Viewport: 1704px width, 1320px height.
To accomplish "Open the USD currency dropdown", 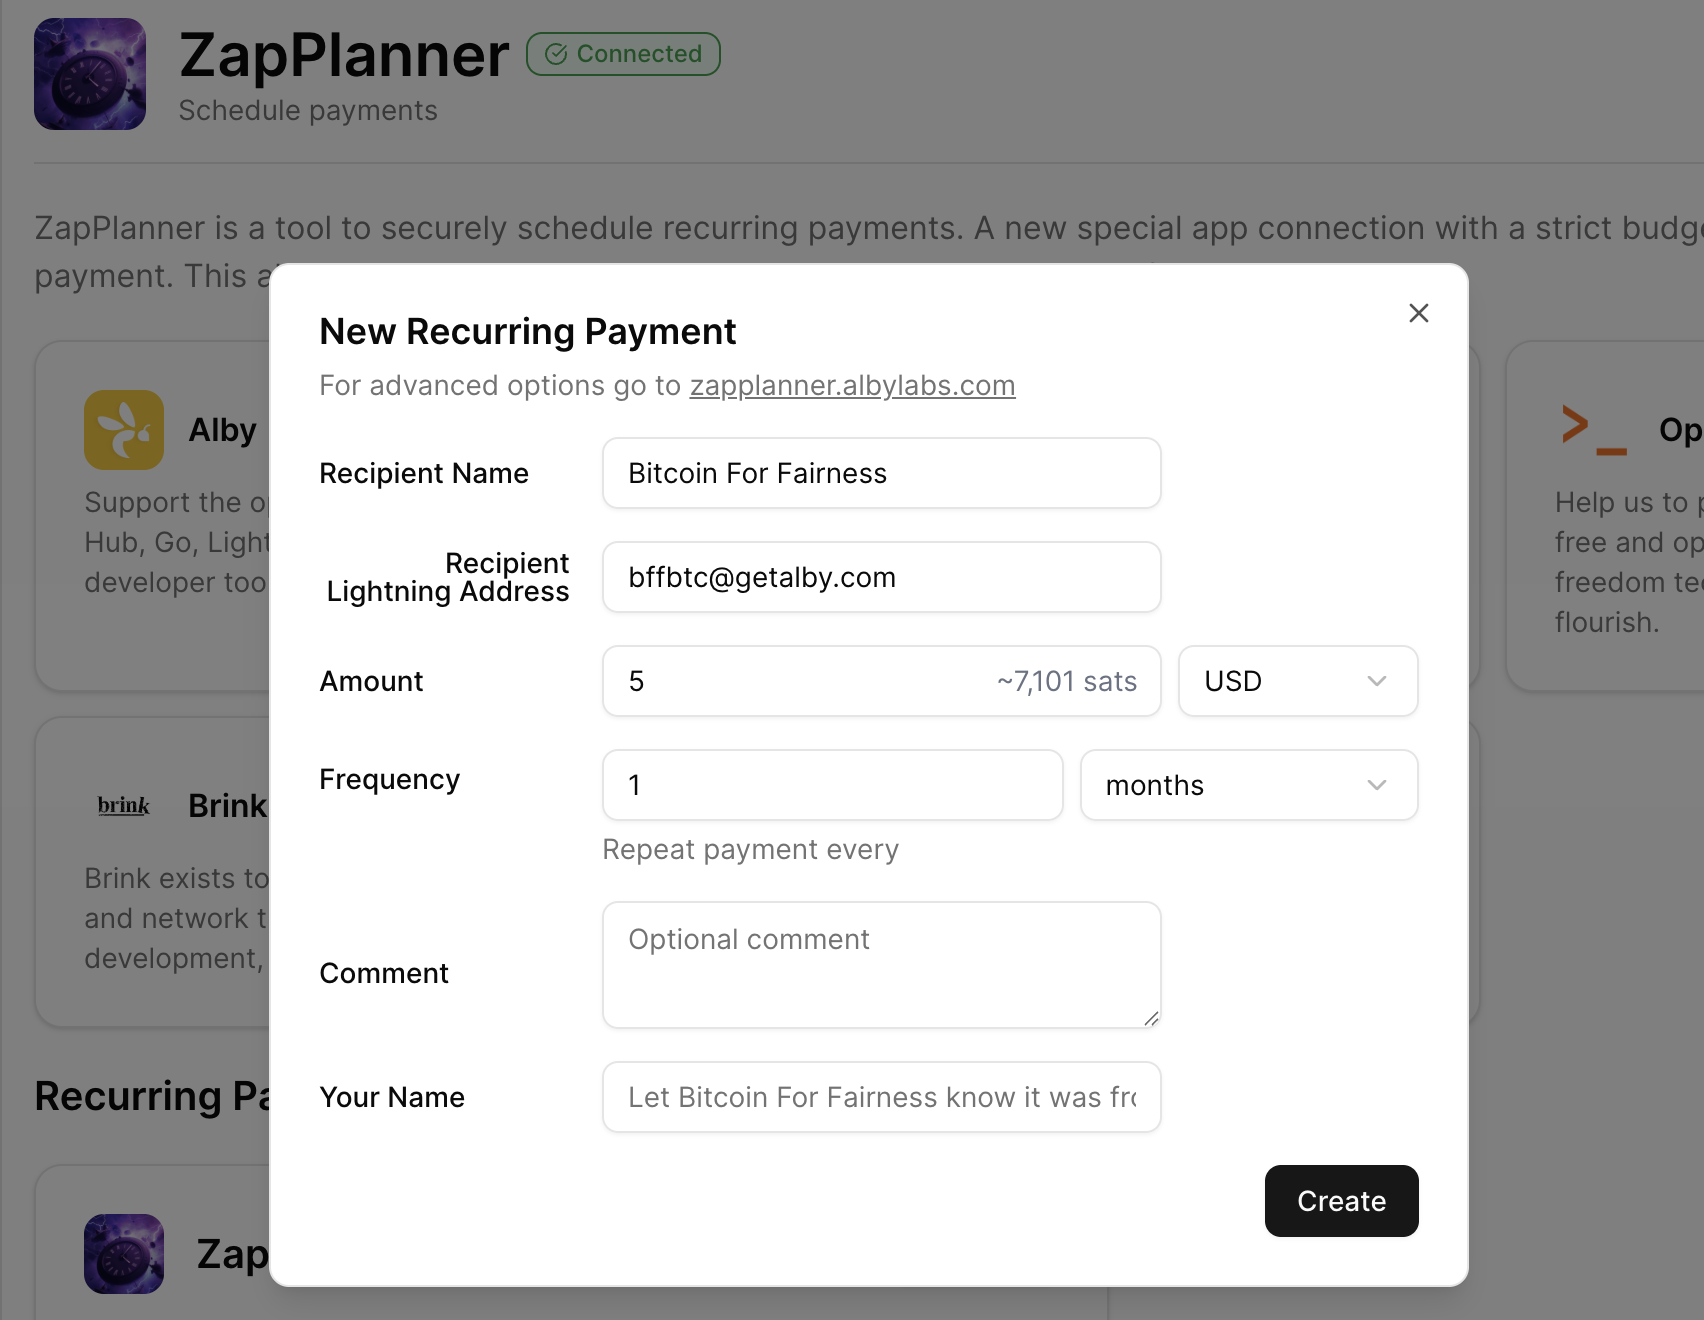I will click(1297, 681).
